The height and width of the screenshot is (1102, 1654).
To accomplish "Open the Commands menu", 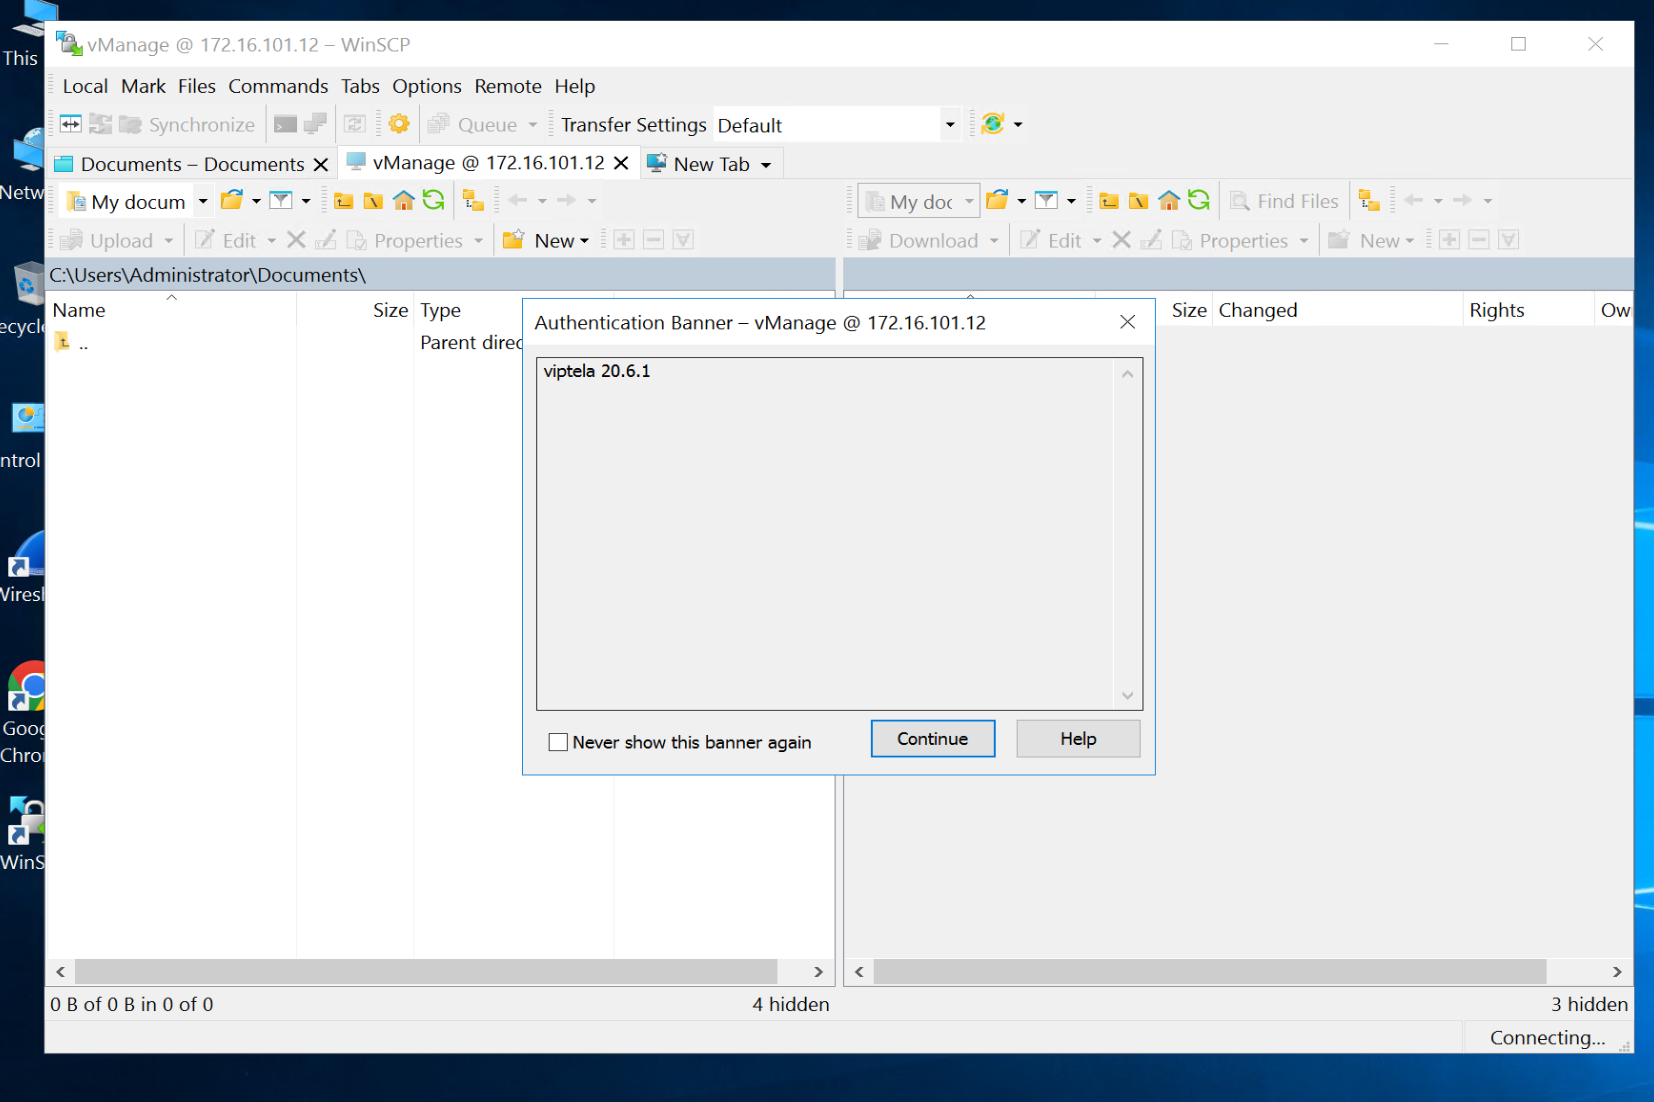I will (x=277, y=86).
